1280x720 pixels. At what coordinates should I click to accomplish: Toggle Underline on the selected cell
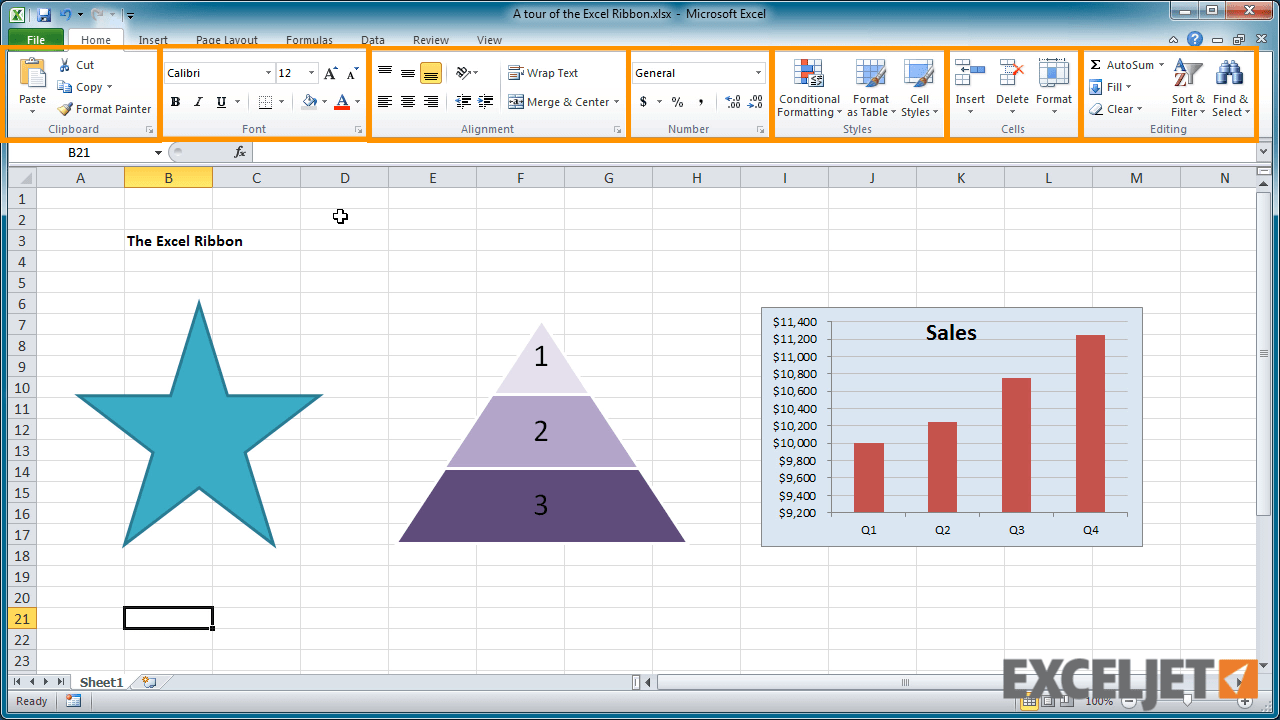point(219,101)
